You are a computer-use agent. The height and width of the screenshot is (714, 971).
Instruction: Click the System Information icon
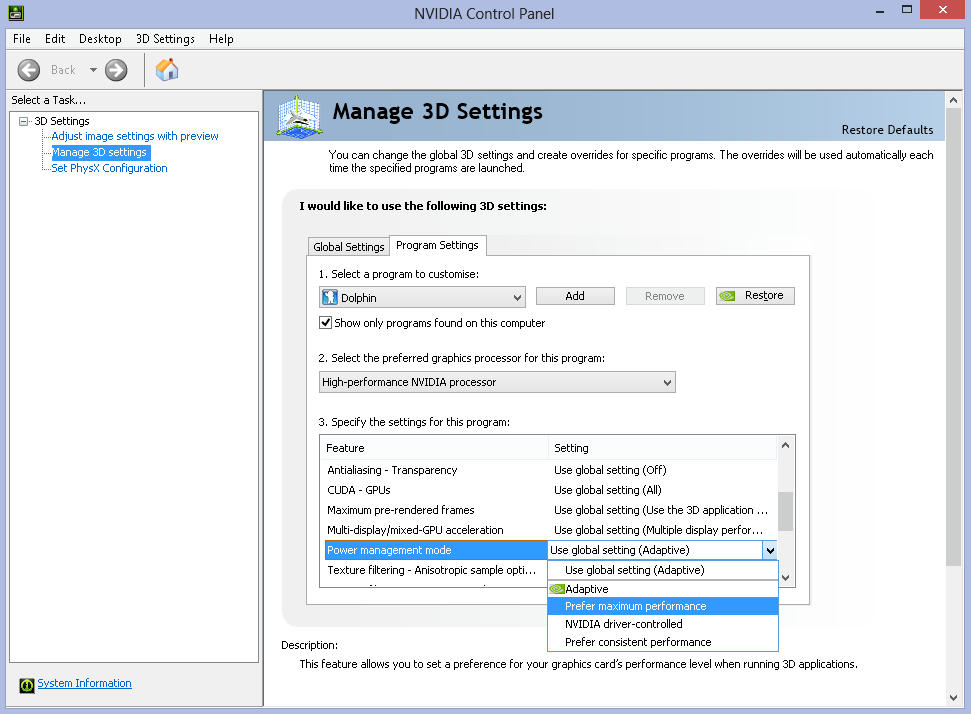[27, 685]
